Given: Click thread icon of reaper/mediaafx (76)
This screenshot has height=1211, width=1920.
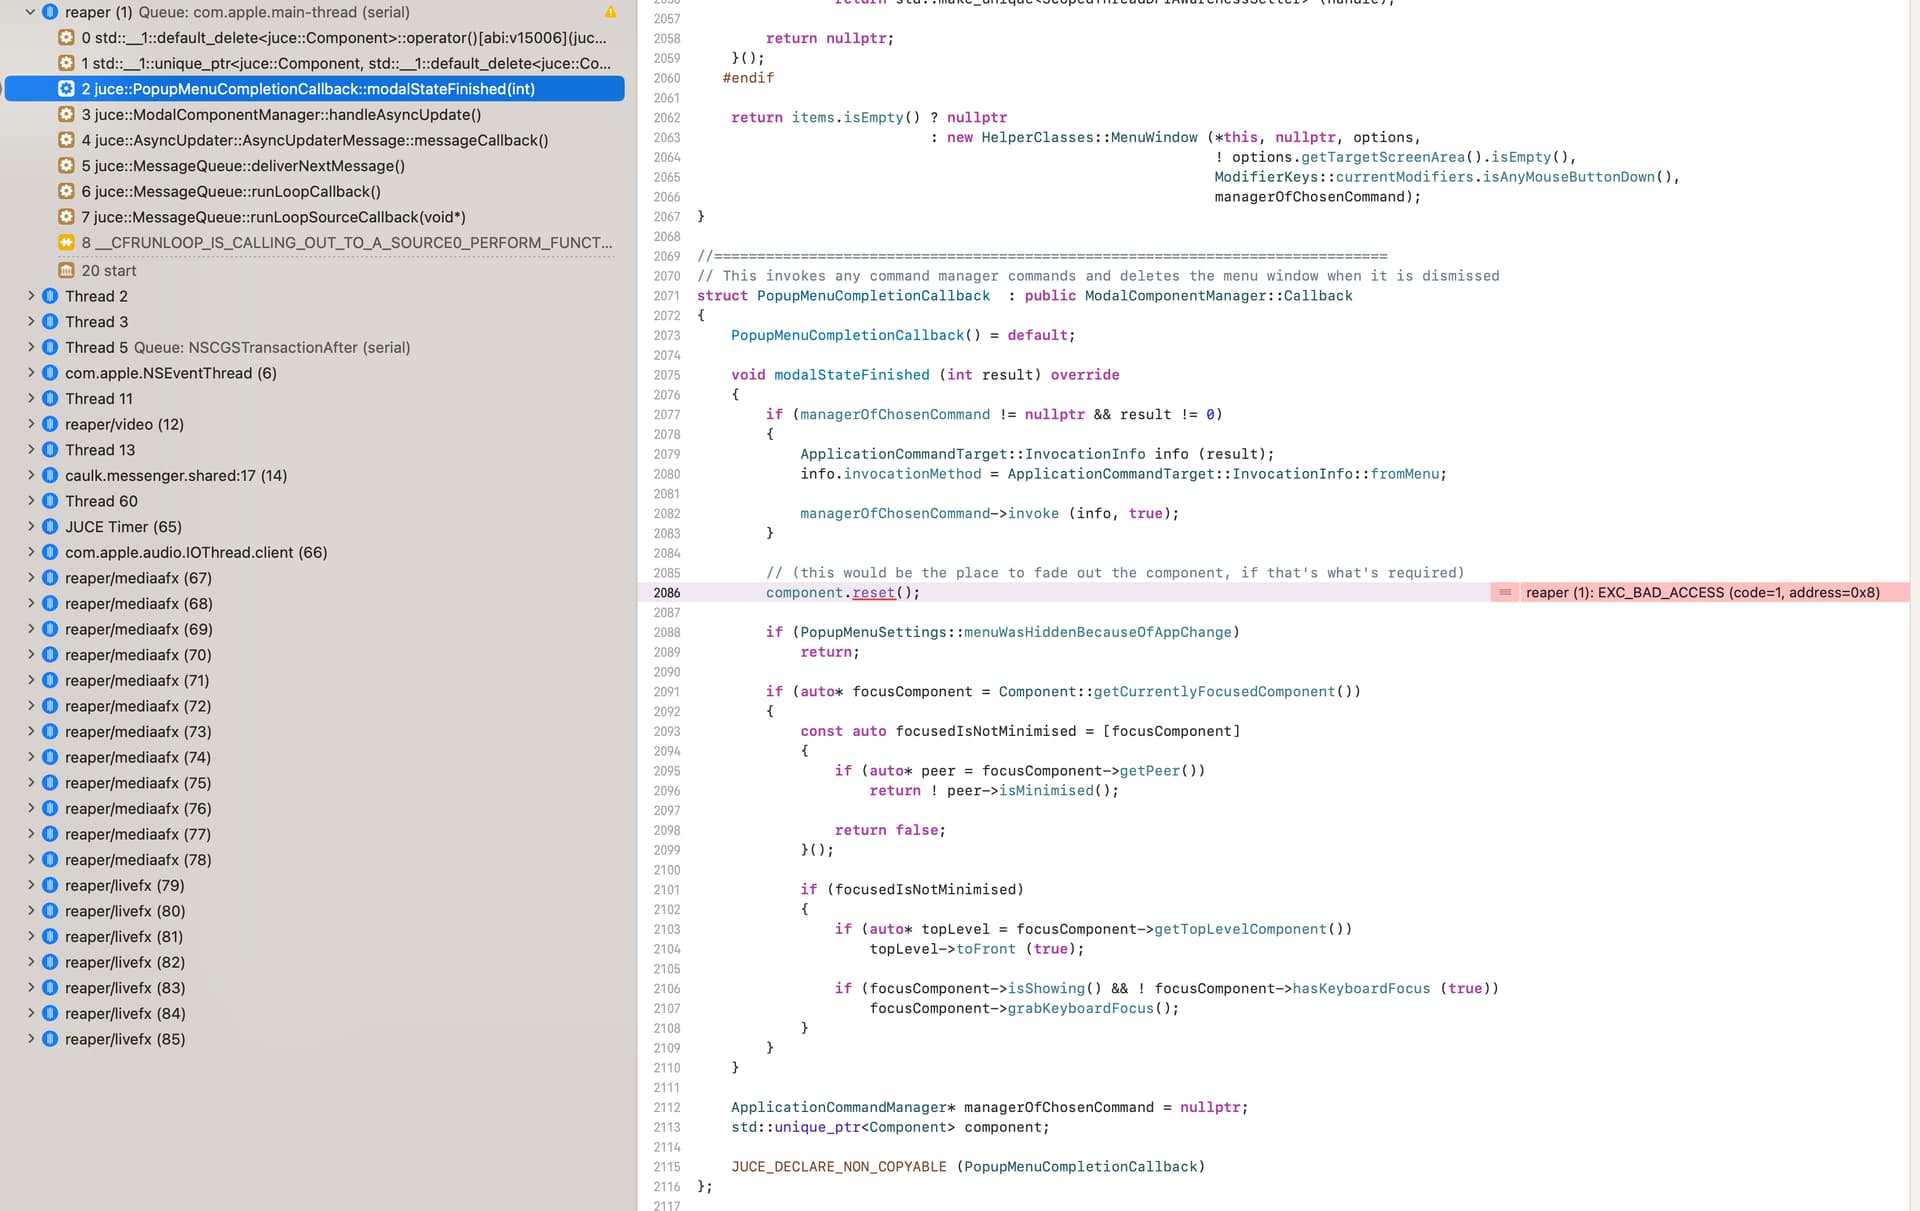Looking at the screenshot, I should (50, 809).
